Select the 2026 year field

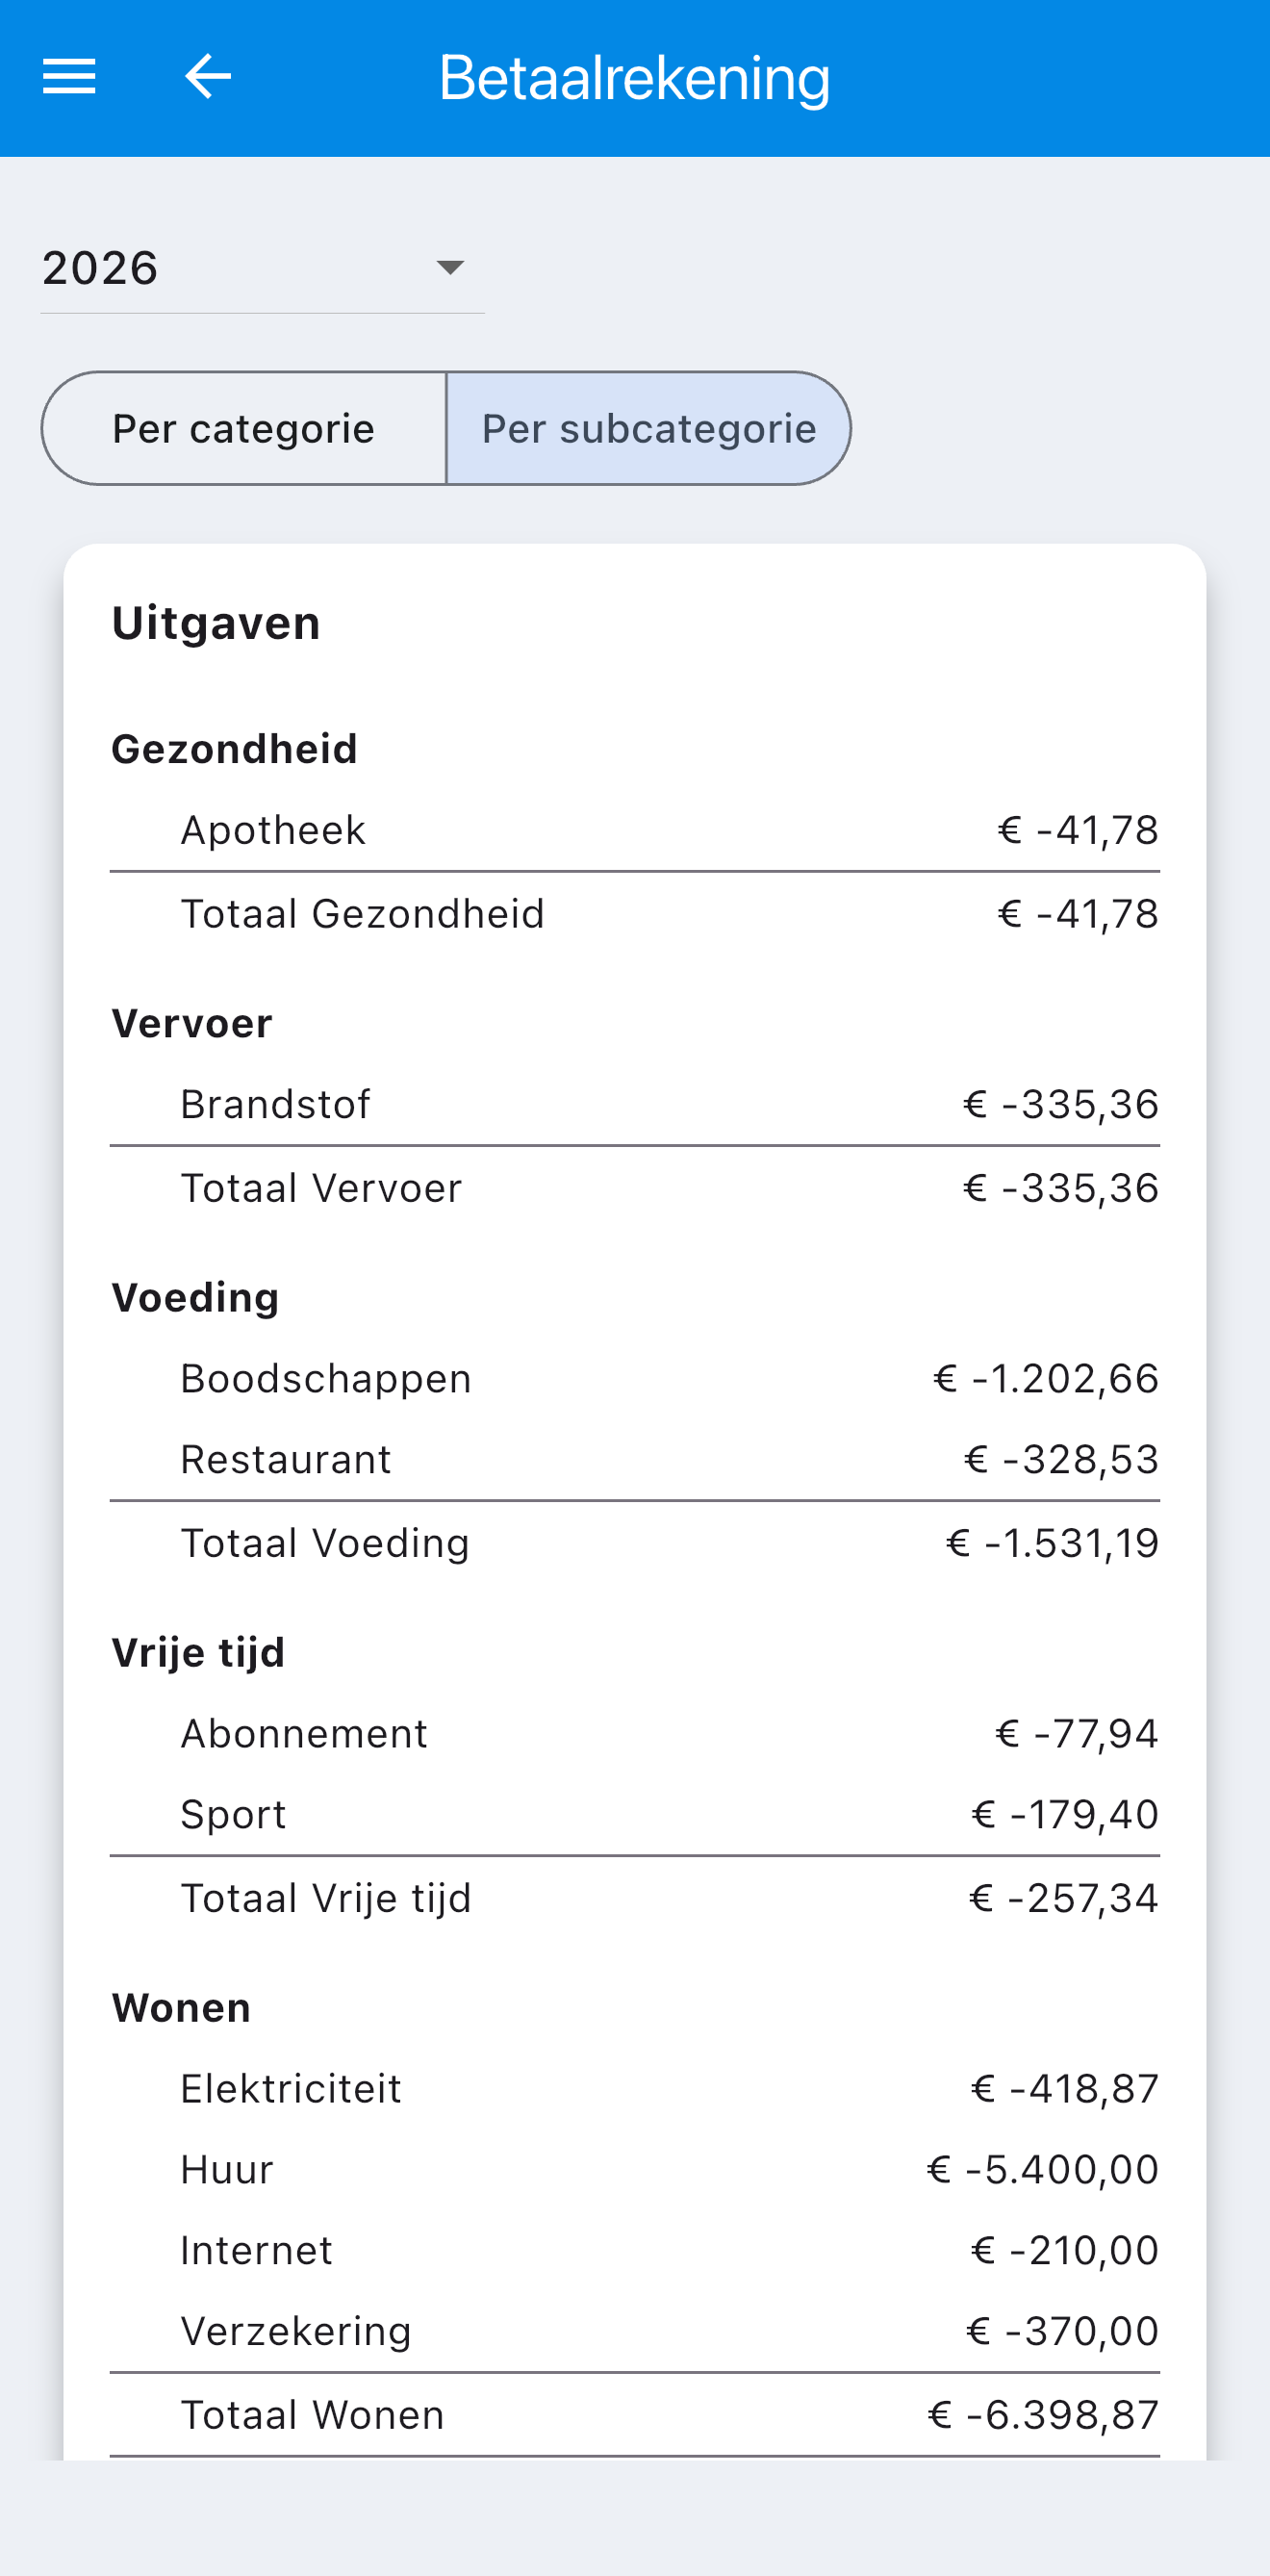coord(262,268)
